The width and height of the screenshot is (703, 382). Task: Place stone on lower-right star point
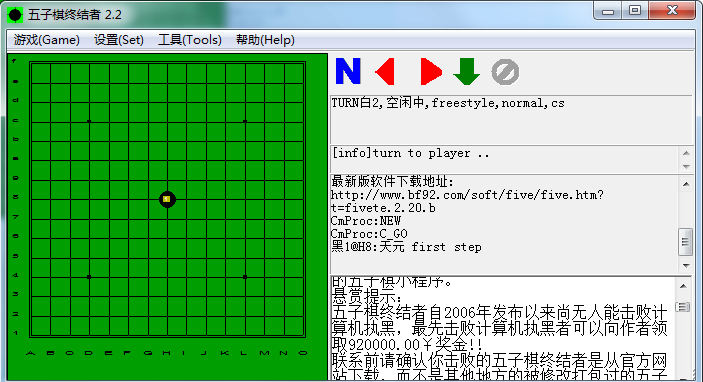pos(245,277)
